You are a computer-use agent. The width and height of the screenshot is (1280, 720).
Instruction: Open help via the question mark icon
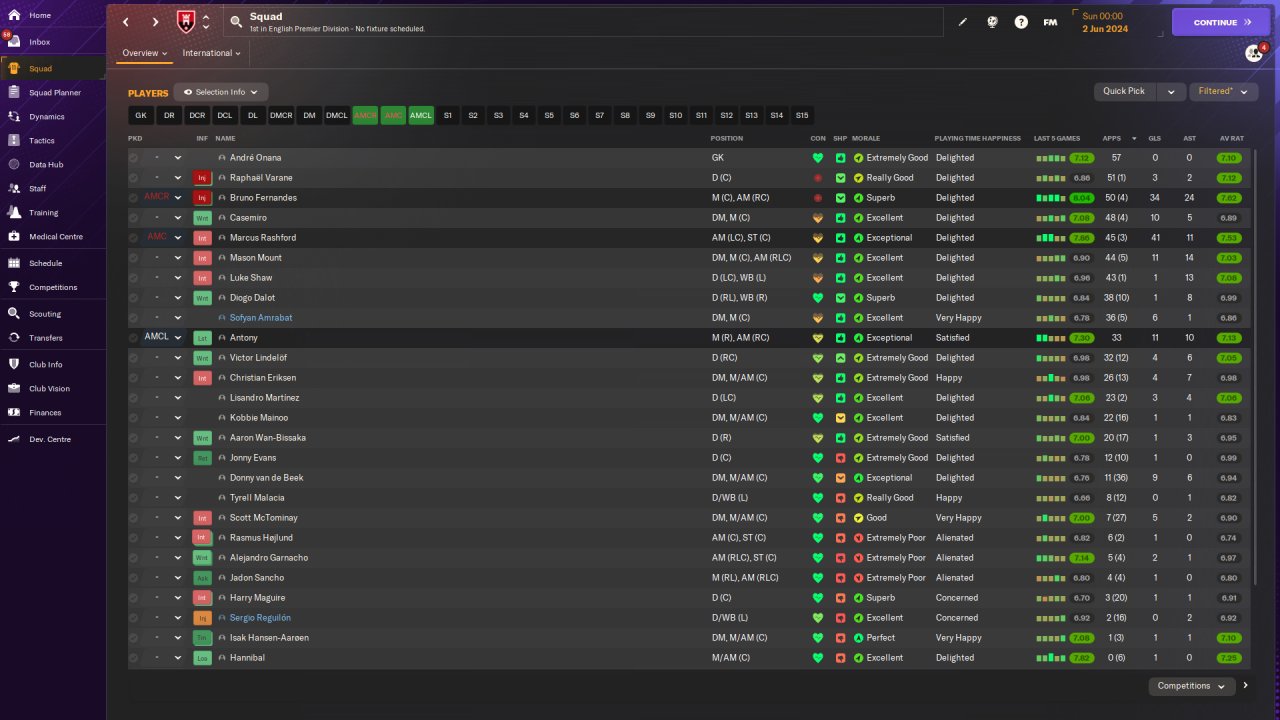point(1021,22)
